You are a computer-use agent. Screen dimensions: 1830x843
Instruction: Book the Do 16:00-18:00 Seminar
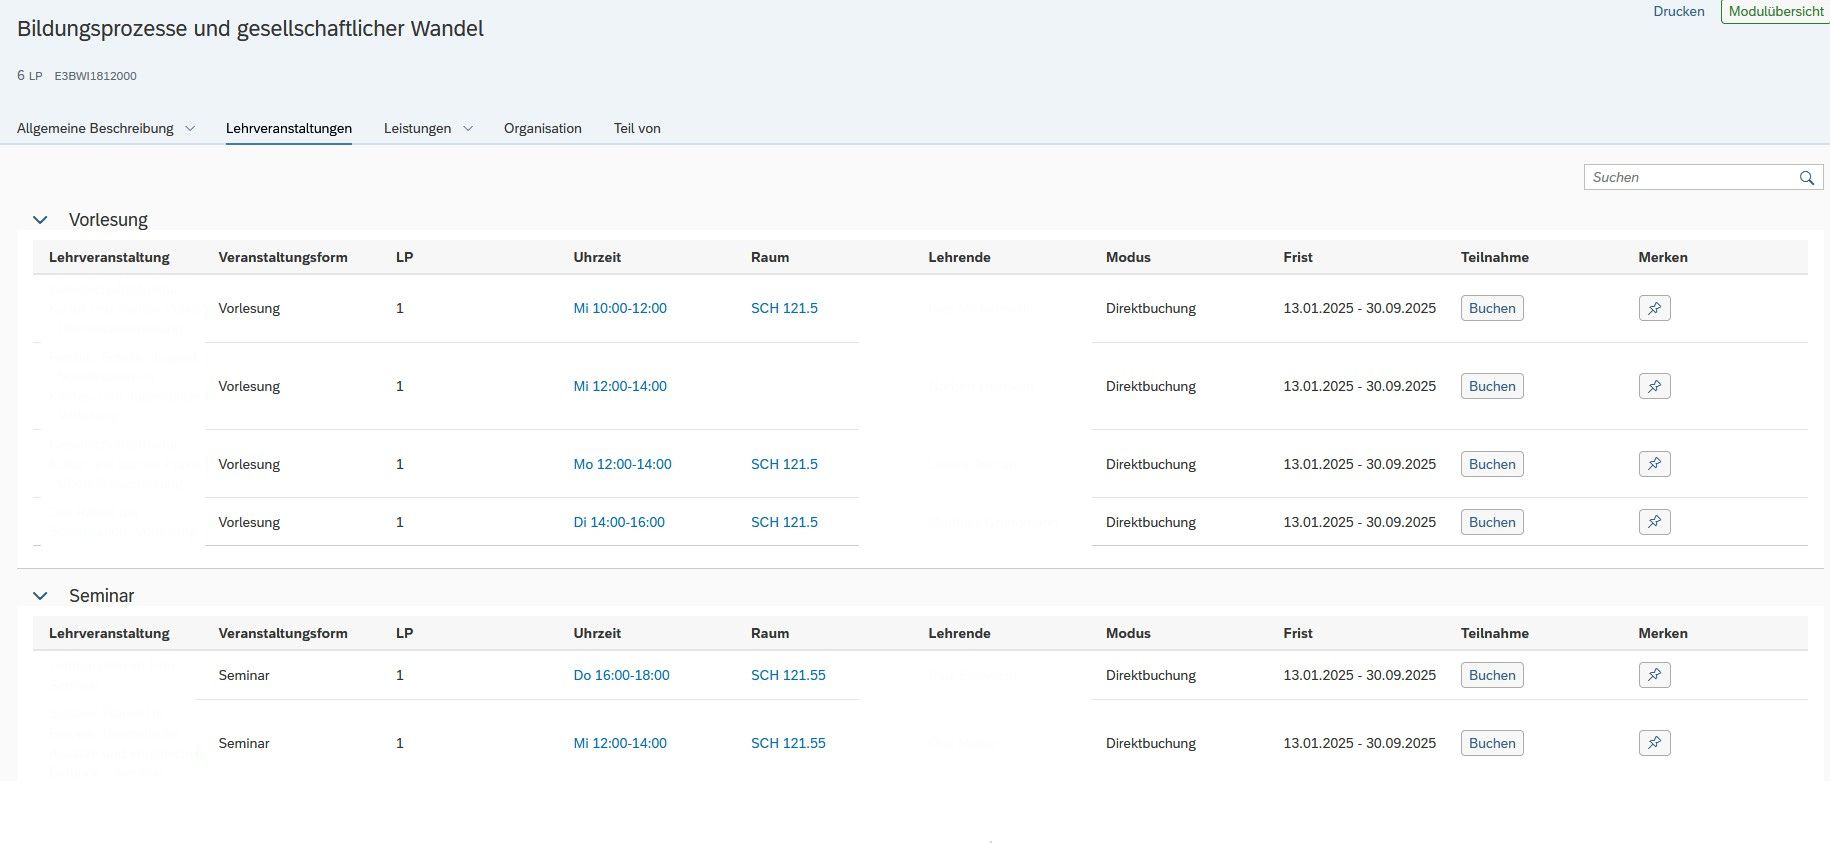[x=1492, y=675]
